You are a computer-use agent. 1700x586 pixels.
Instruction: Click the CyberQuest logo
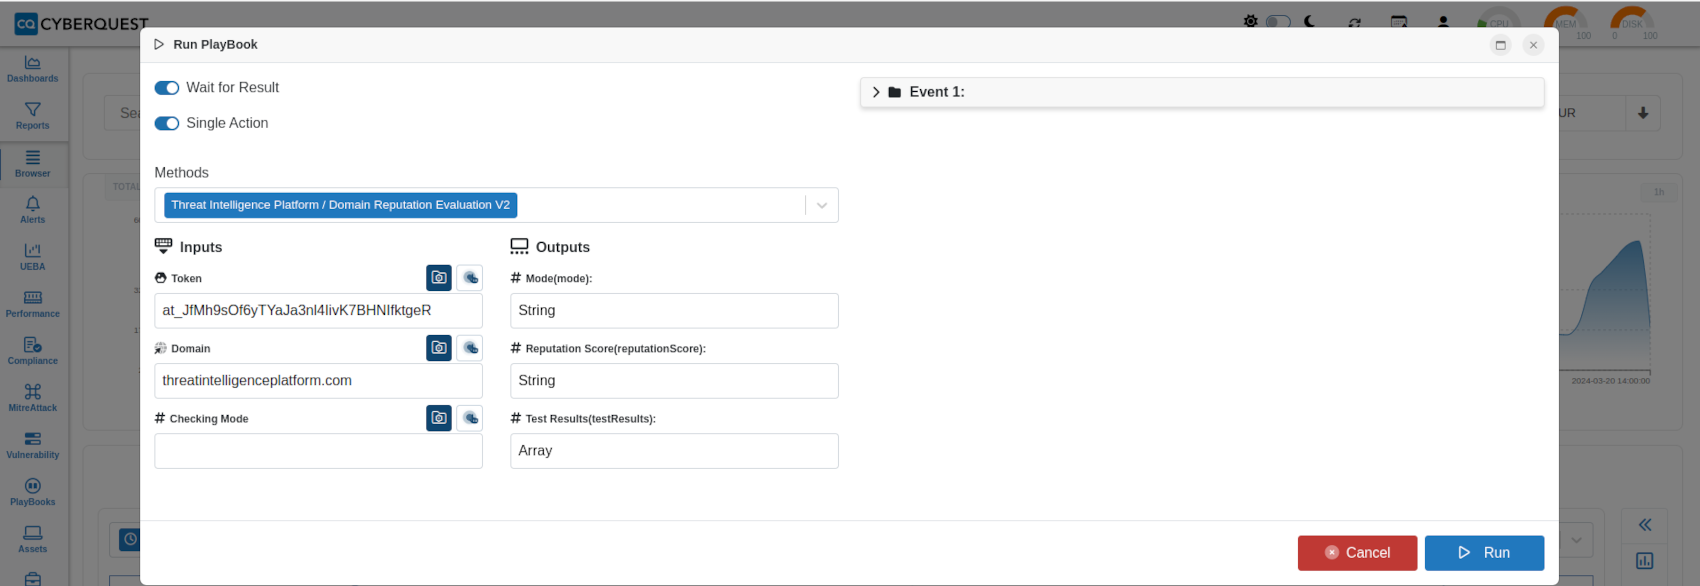point(82,23)
